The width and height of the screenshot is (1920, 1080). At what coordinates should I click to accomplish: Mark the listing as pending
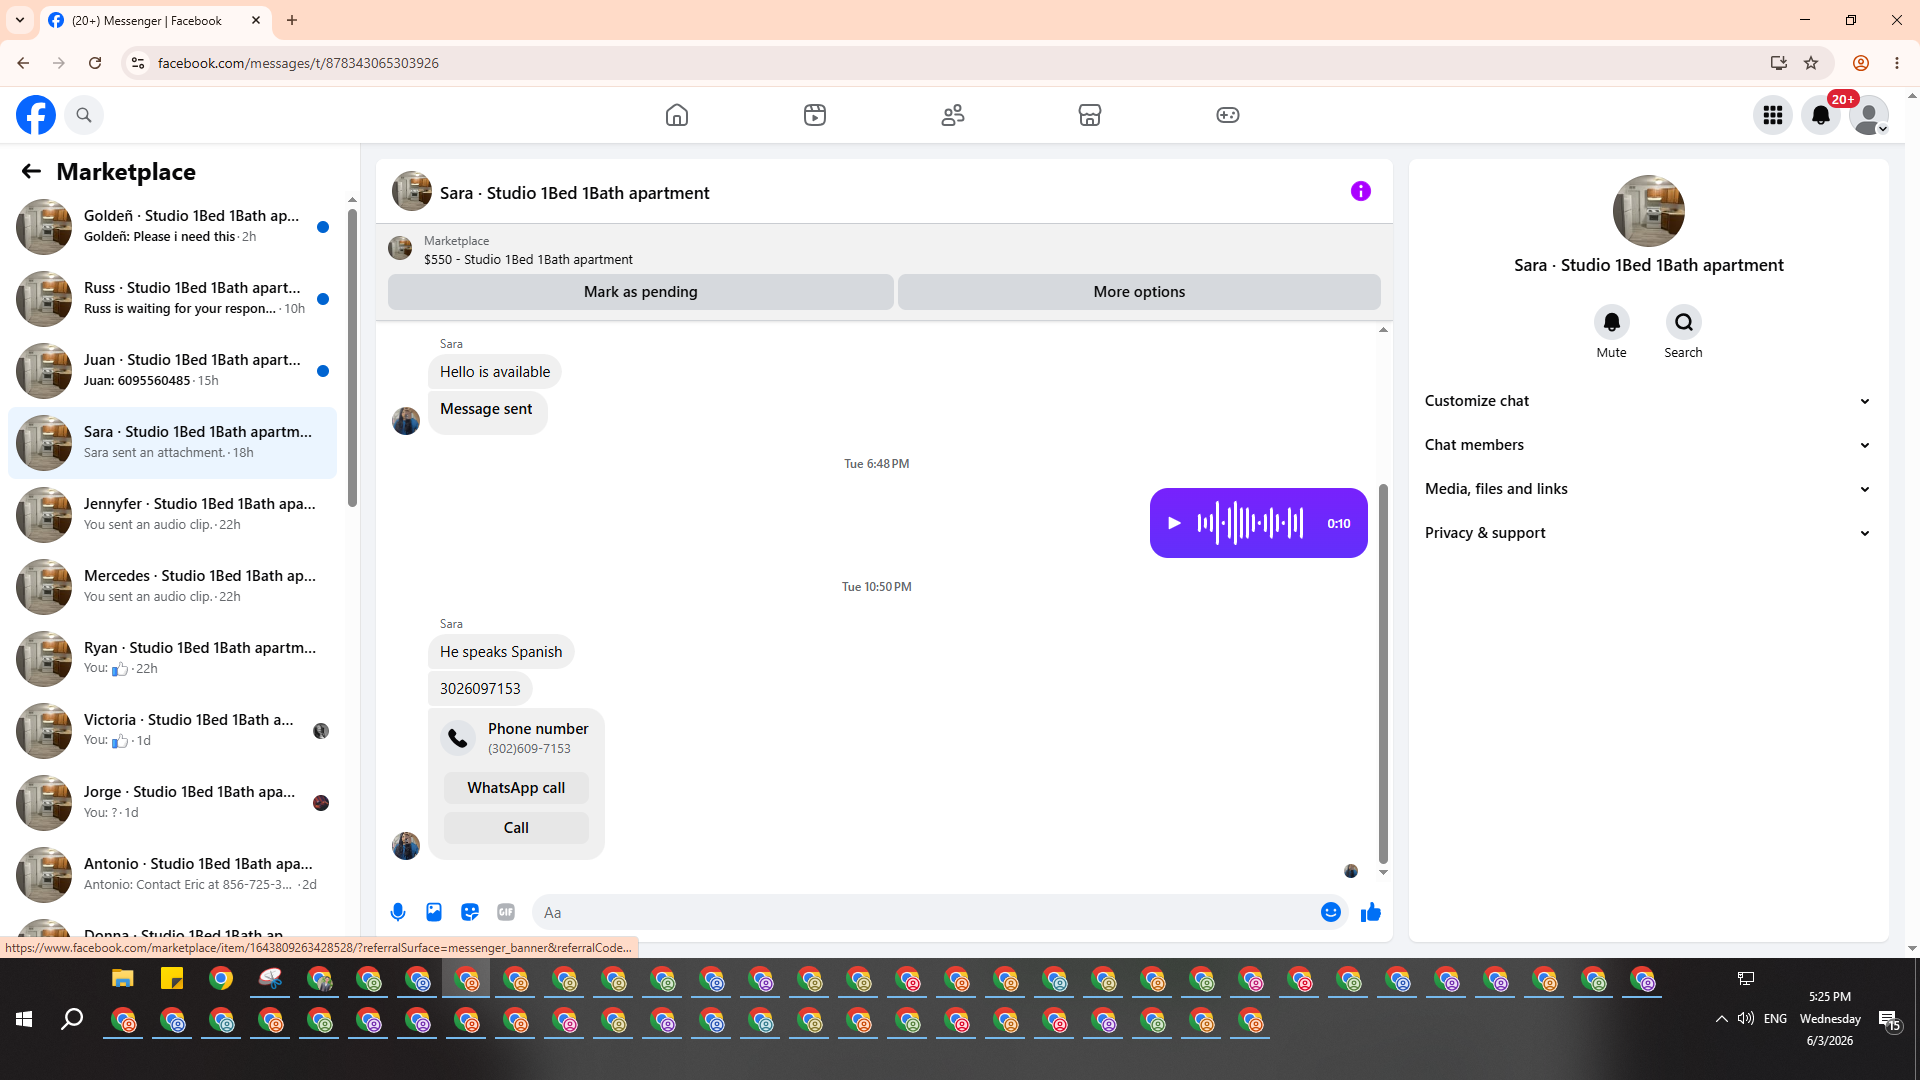point(641,292)
